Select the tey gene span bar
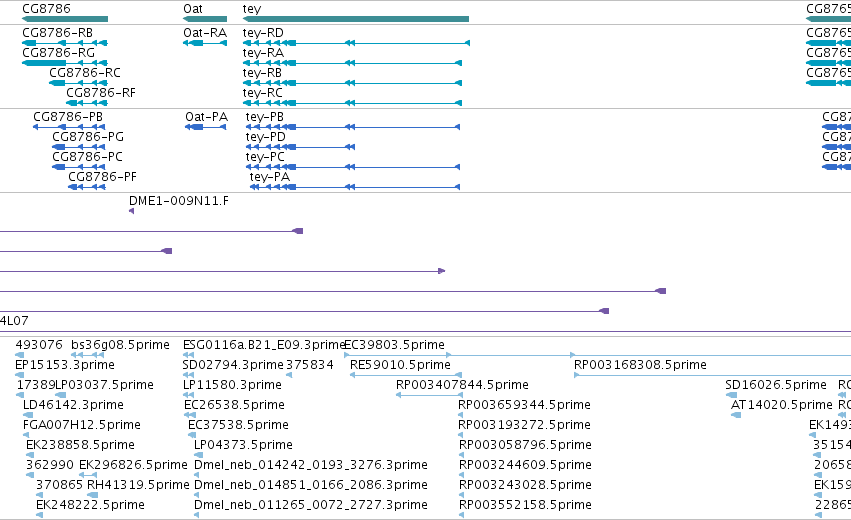The image size is (851, 520). [x=355, y=19]
